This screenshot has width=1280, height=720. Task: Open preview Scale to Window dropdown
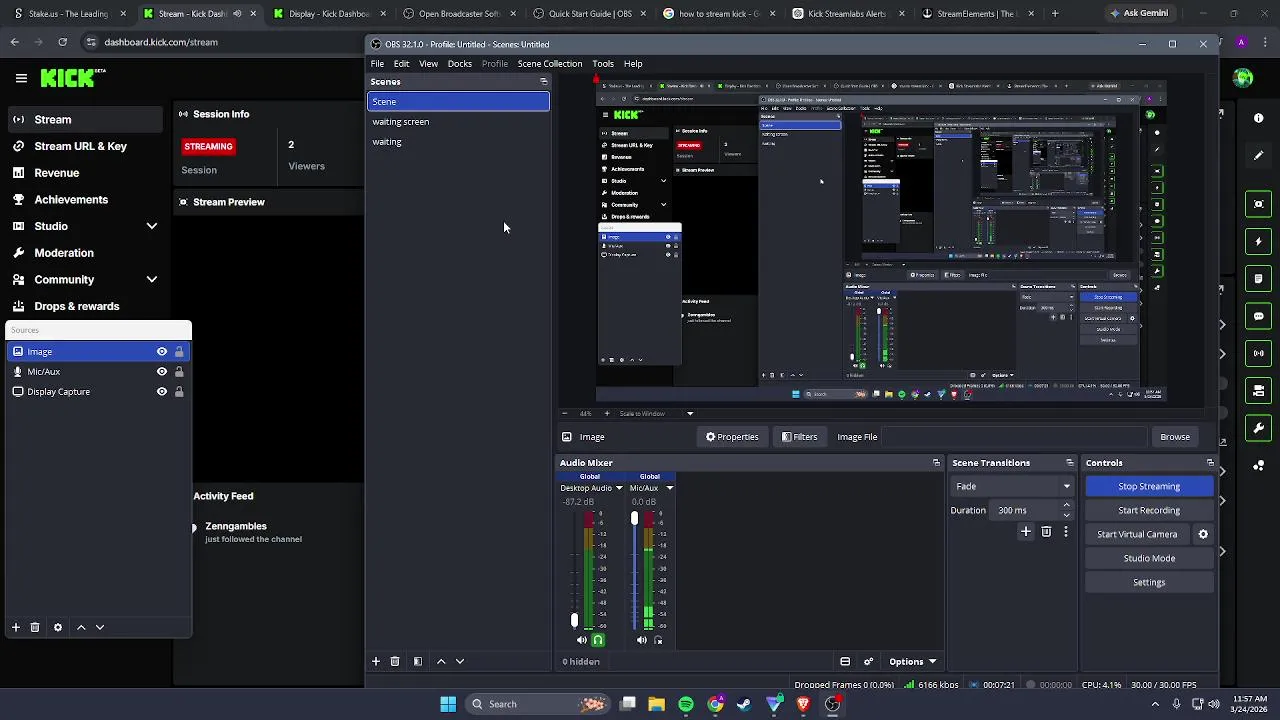(x=656, y=413)
